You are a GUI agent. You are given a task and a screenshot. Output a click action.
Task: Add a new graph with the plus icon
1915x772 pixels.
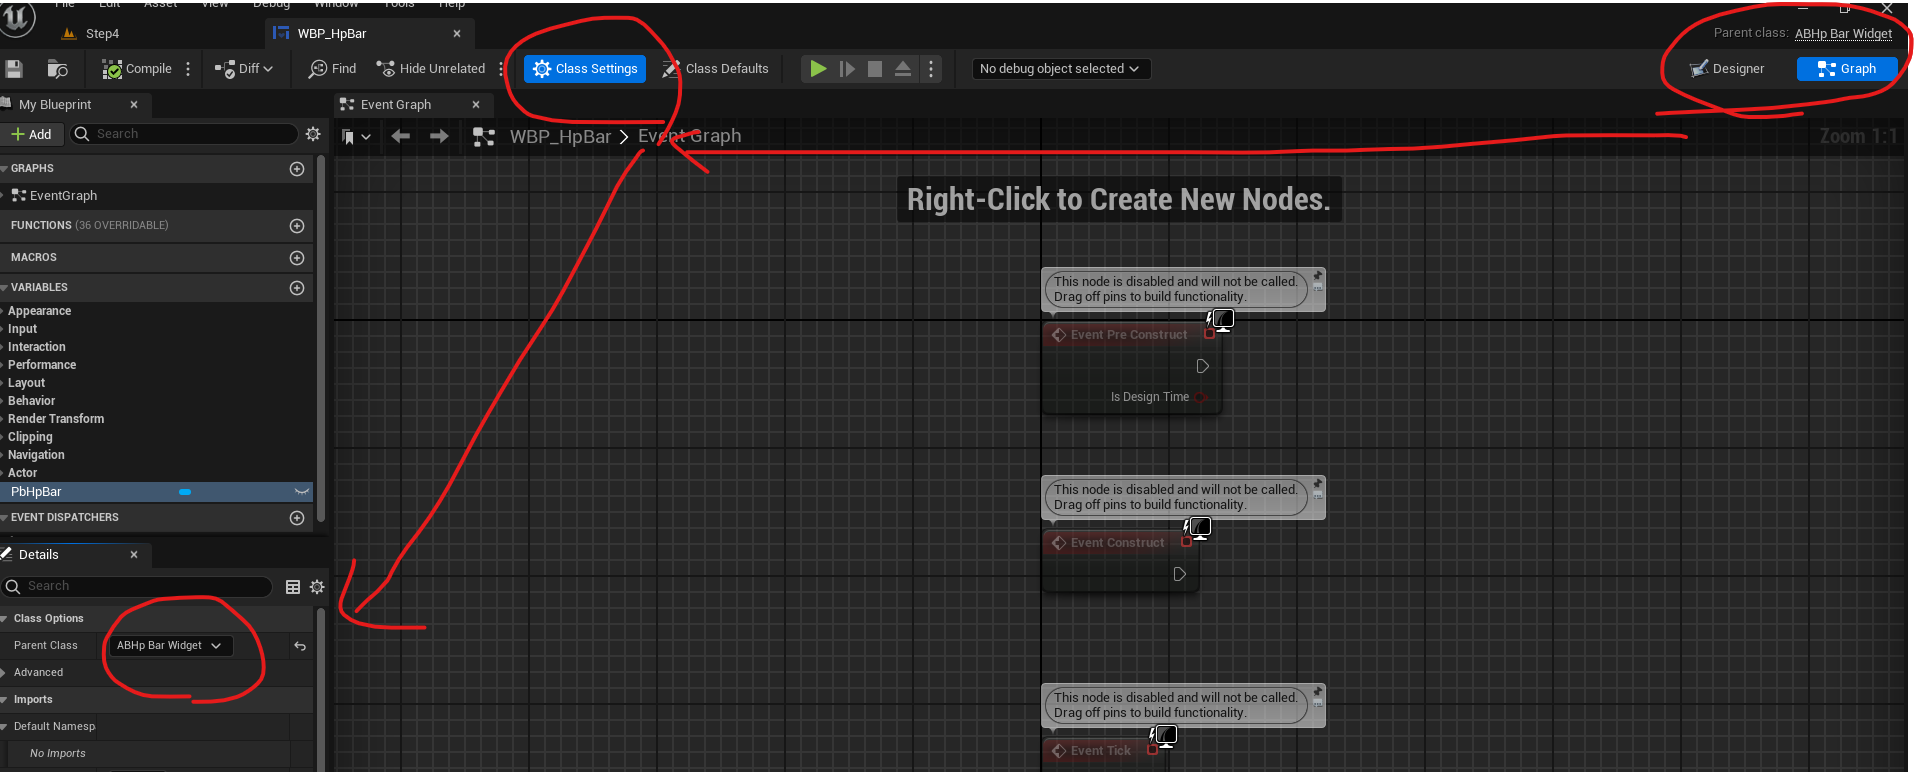pos(297,169)
